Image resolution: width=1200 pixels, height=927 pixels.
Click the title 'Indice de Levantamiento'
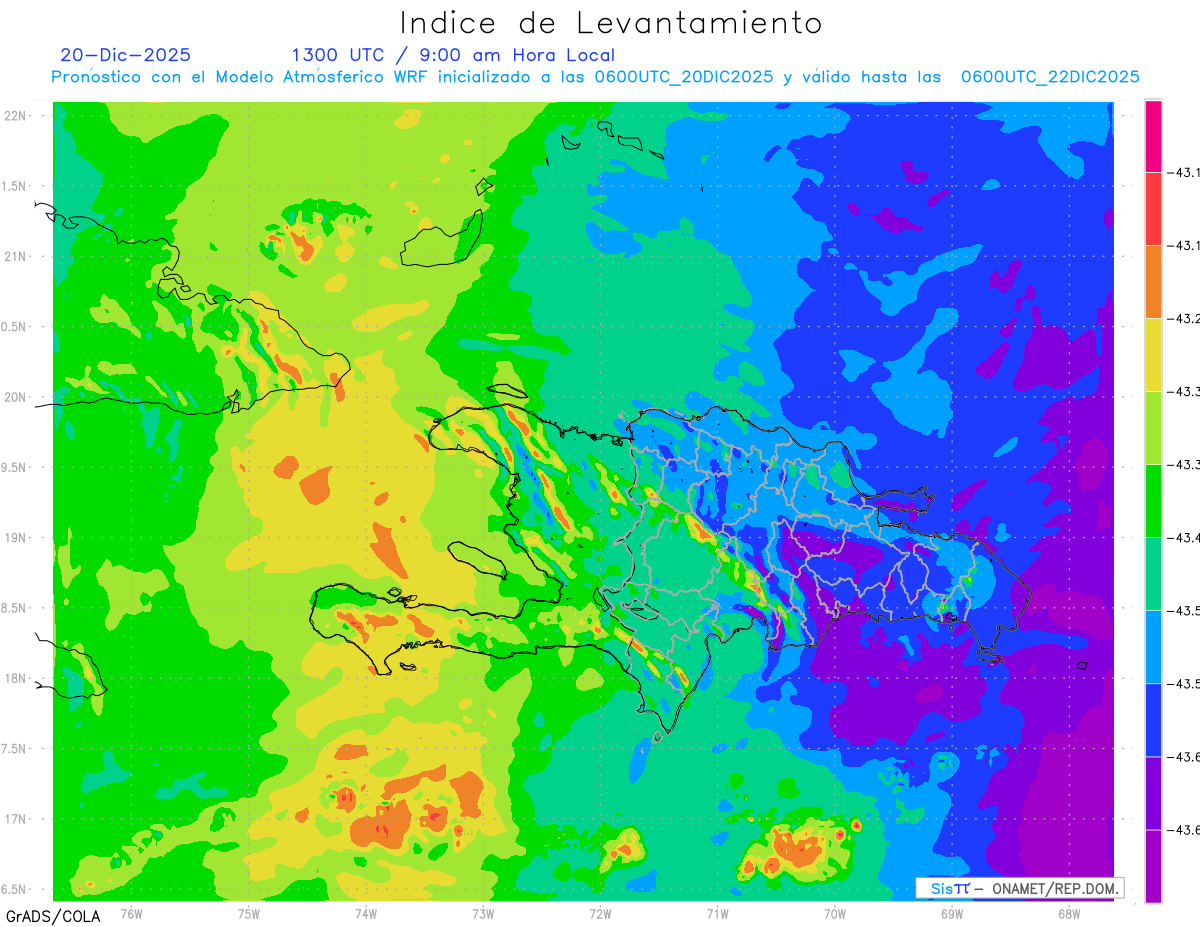611,22
